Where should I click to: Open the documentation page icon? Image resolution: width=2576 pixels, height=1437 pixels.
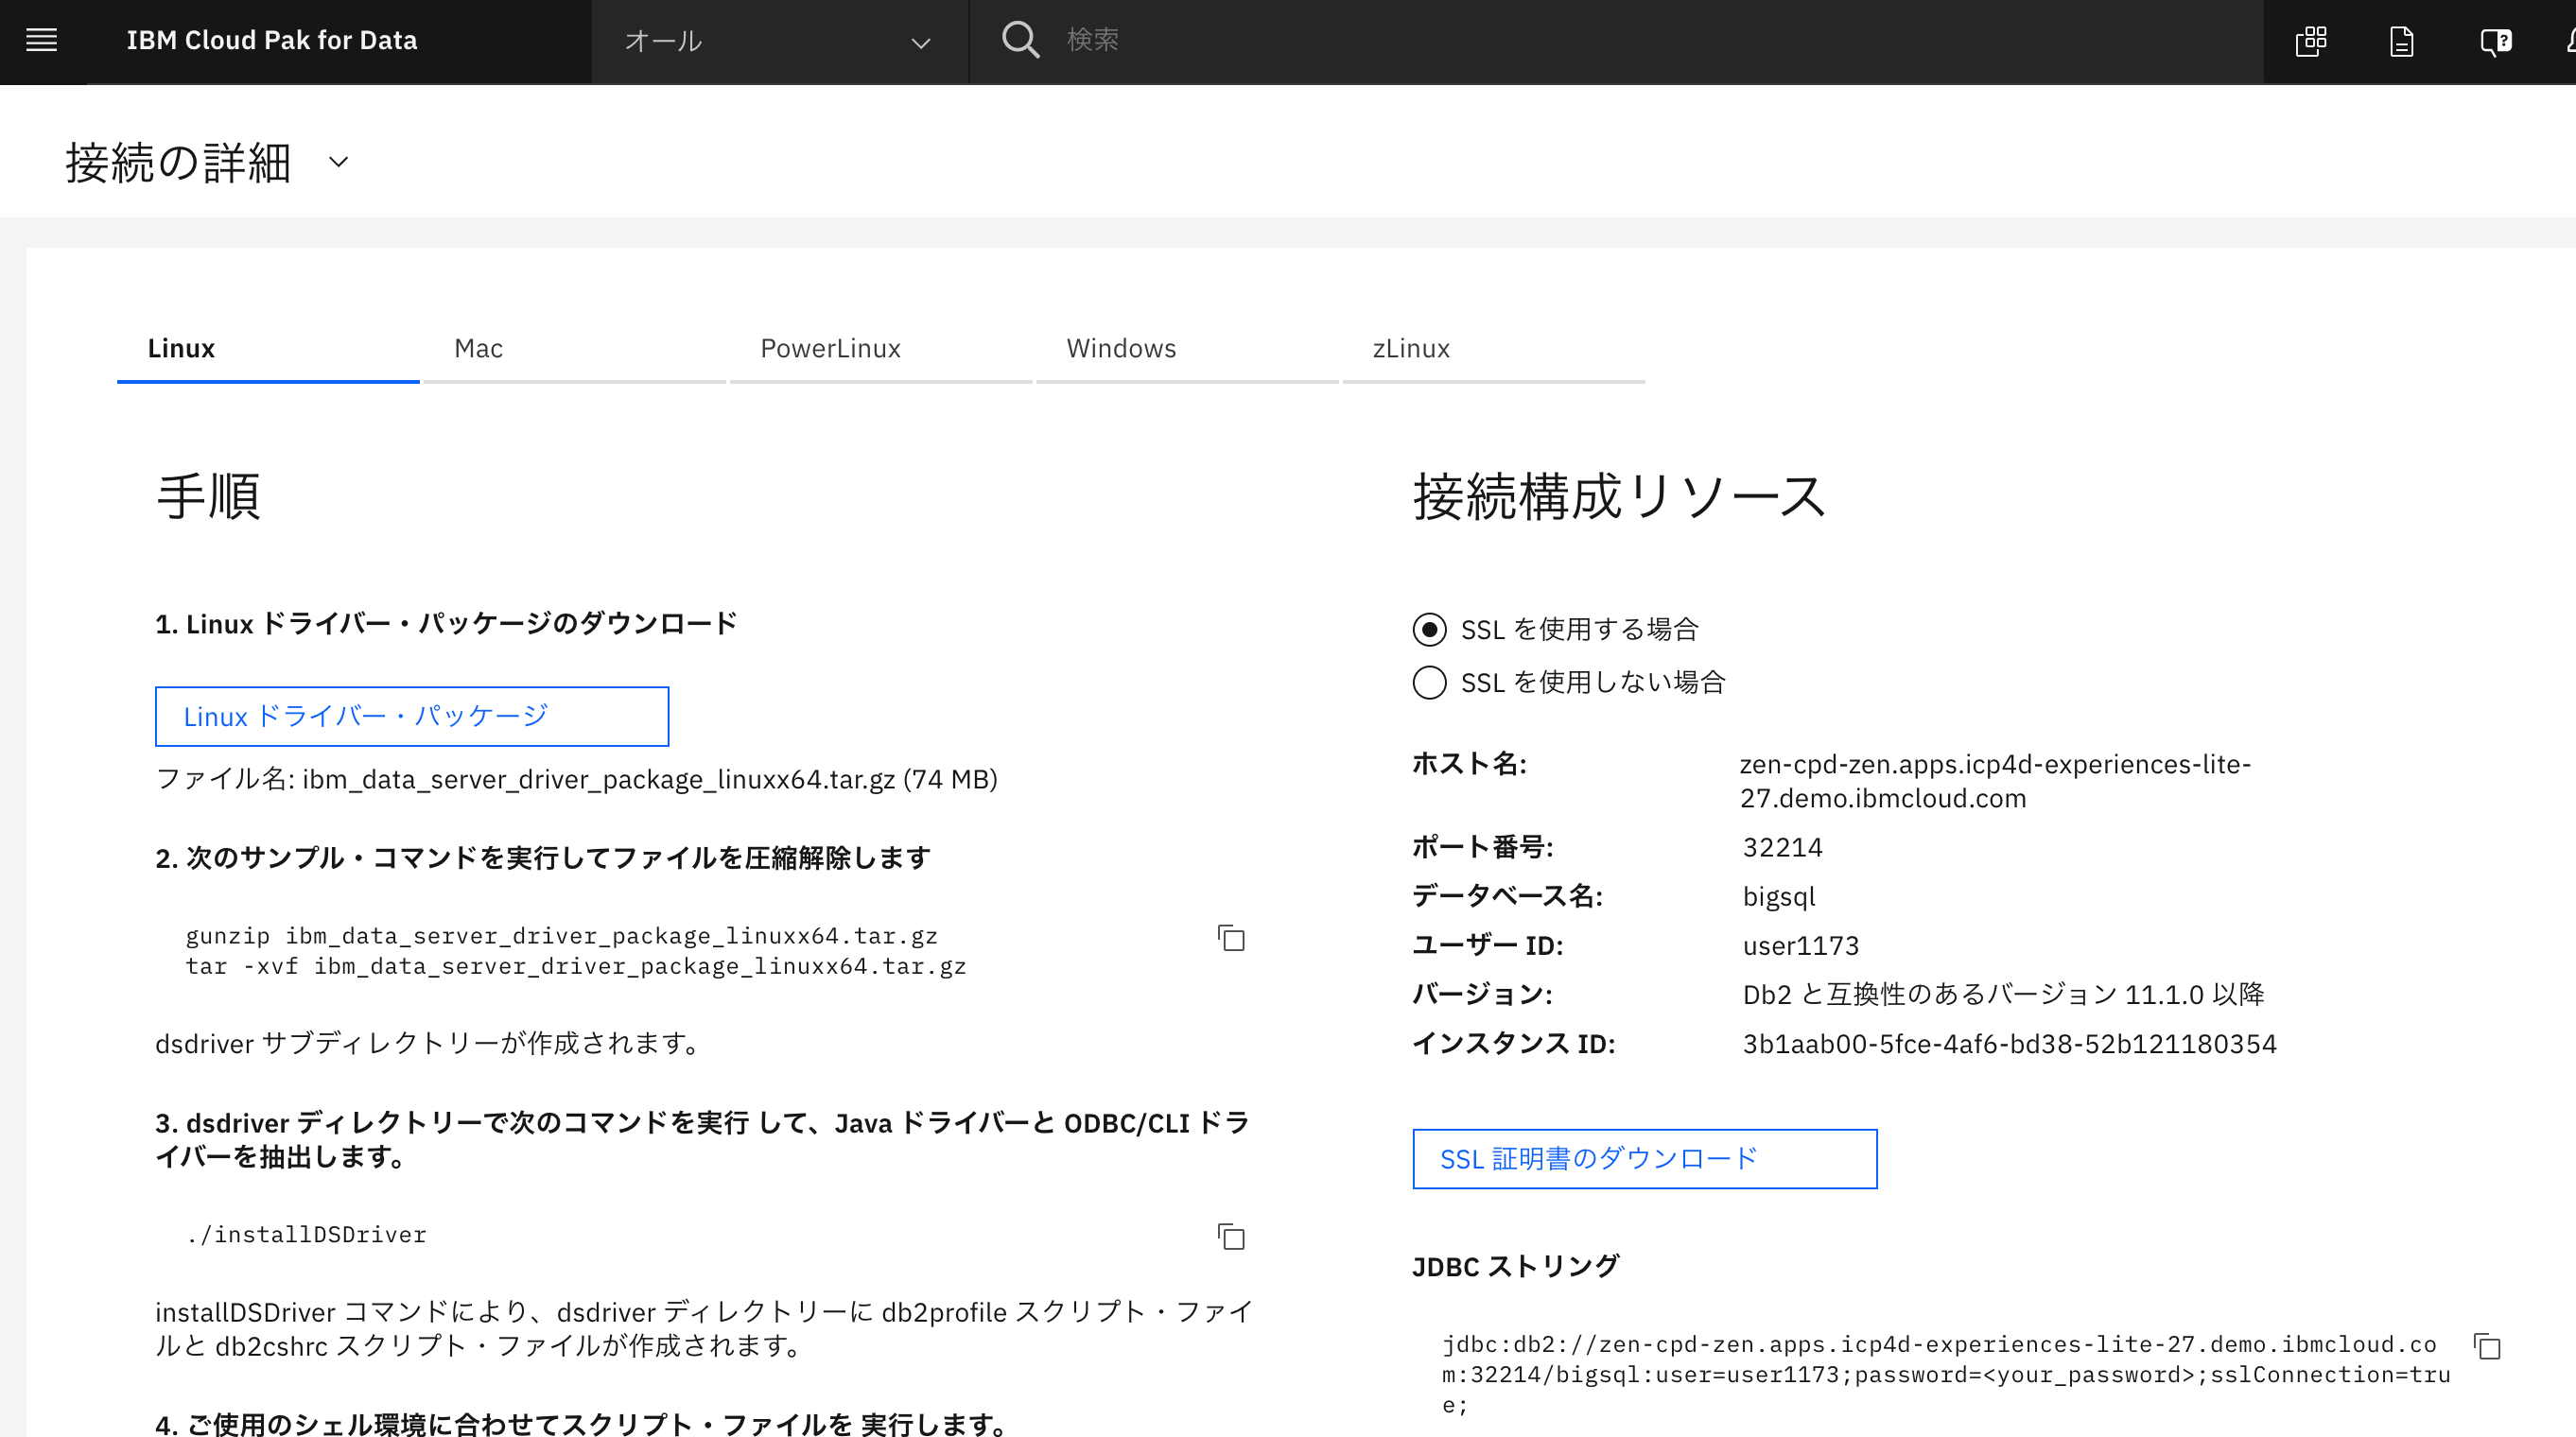point(2402,41)
